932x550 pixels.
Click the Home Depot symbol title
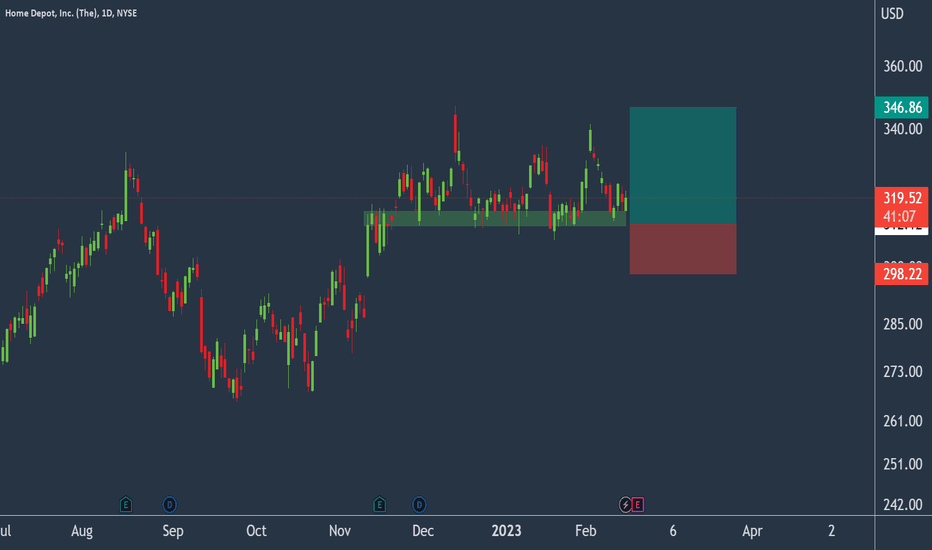[71, 13]
